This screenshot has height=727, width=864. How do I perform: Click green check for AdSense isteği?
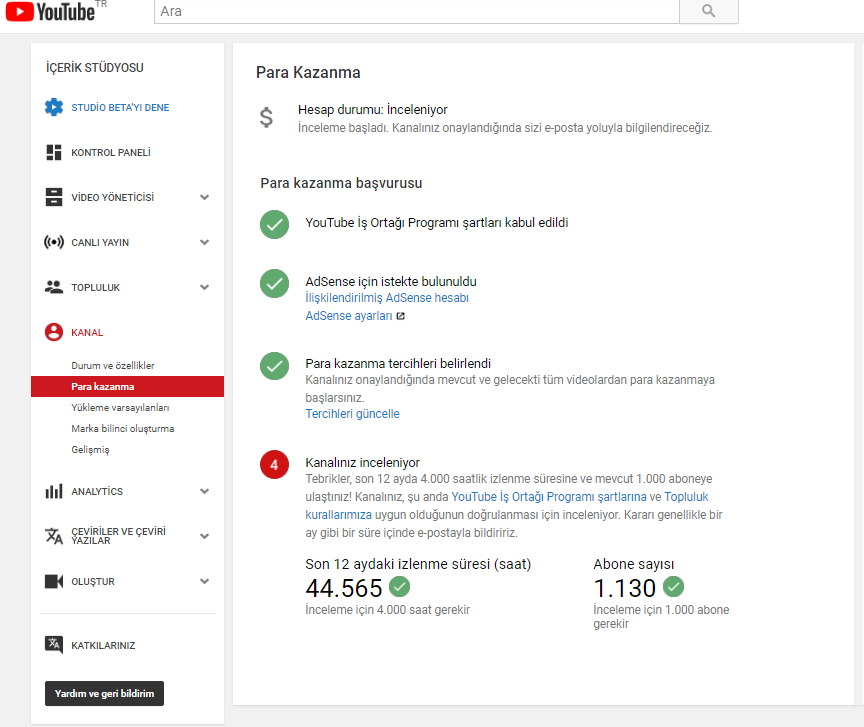point(274,283)
